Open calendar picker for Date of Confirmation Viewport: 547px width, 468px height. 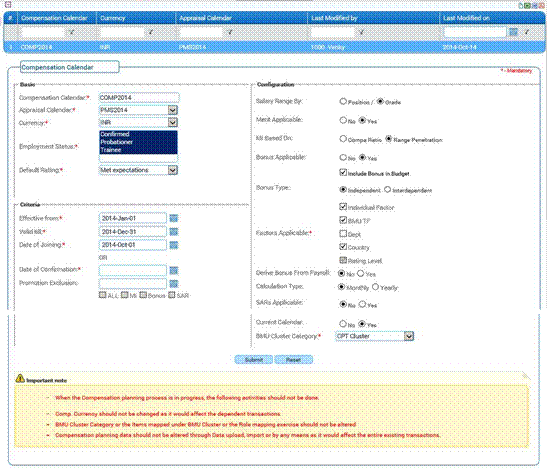coord(174,271)
